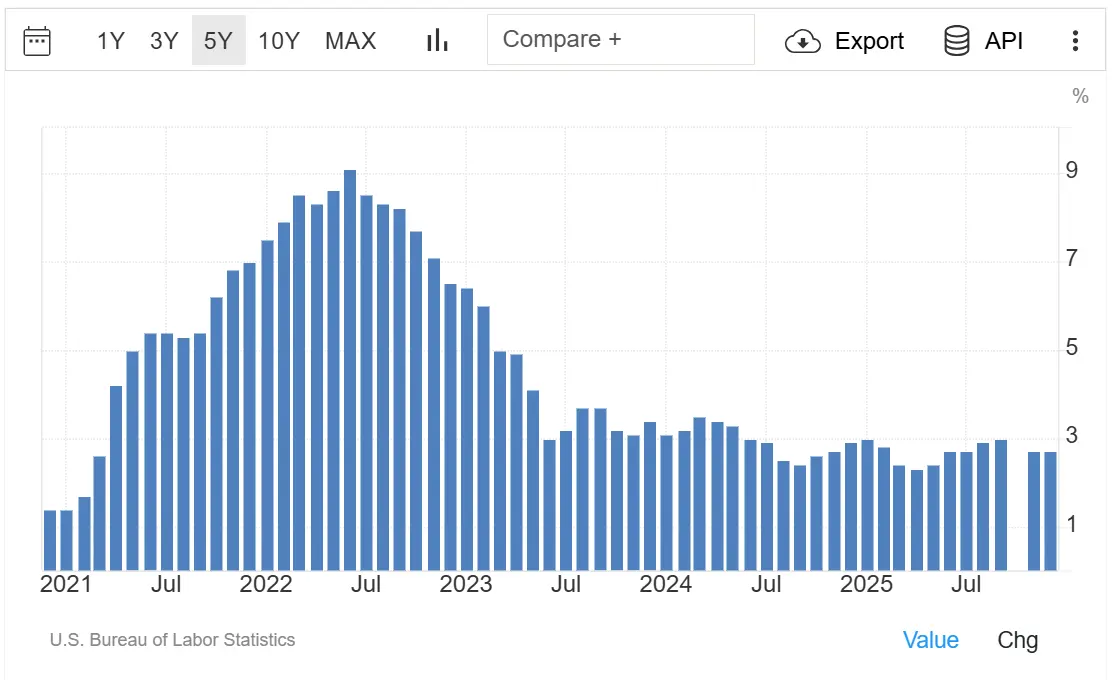Switch the chart display to Chg
Image resolution: width=1113 pixels, height=680 pixels.
[x=1017, y=640]
